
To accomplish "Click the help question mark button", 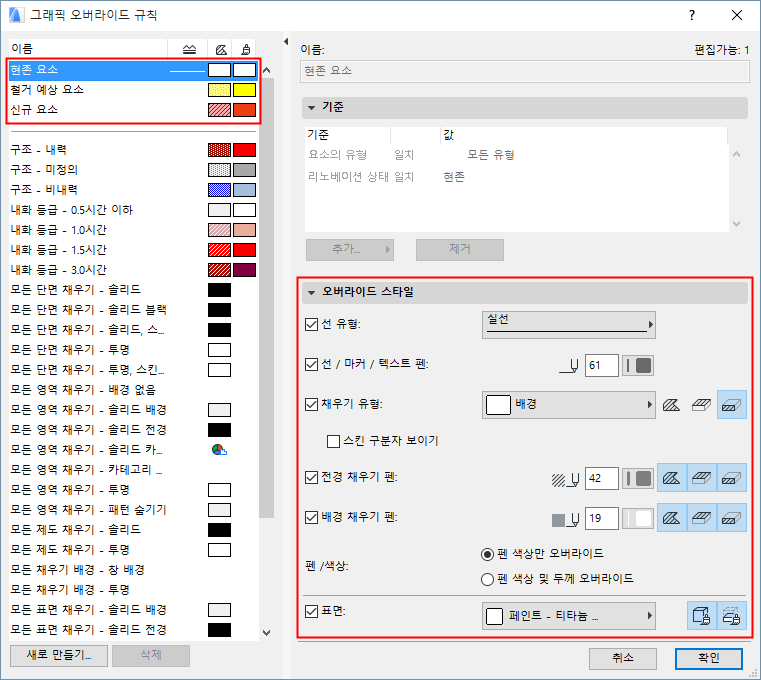I will point(692,15).
